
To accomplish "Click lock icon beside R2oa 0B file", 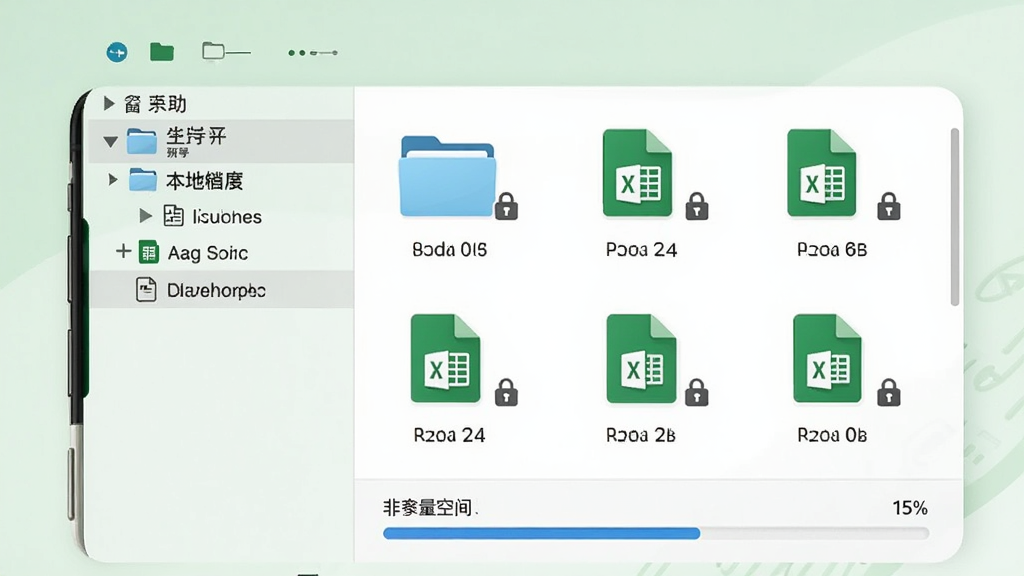I will (889, 392).
